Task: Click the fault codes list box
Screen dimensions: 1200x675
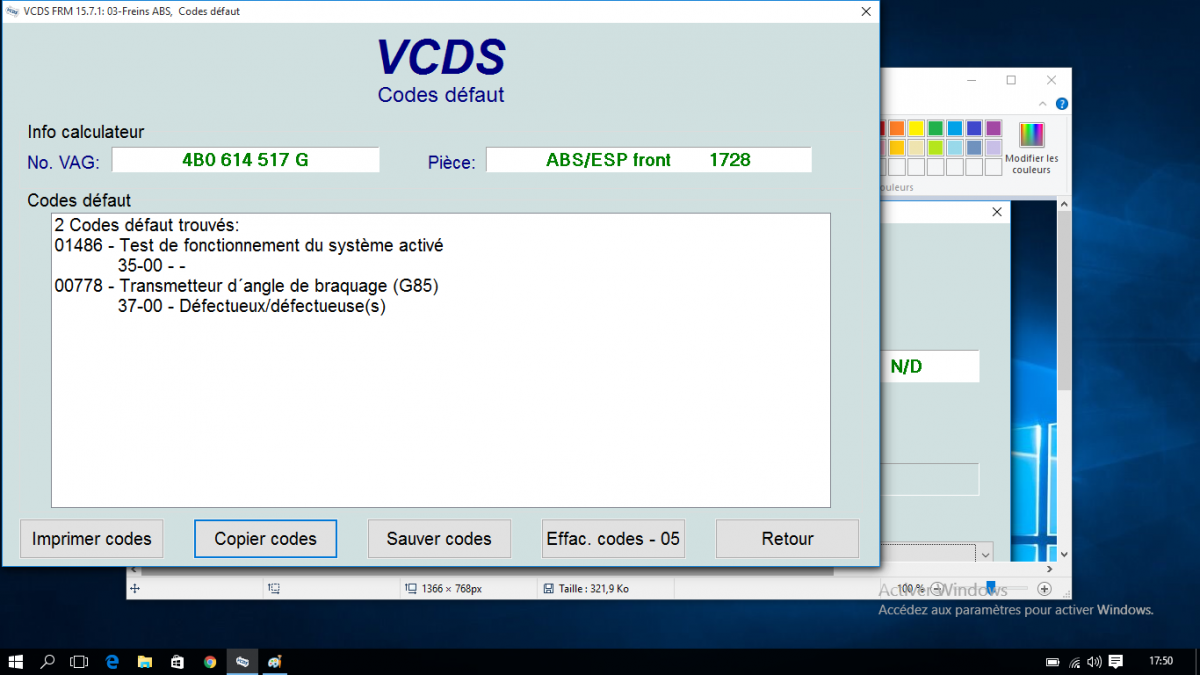Action: click(440, 400)
